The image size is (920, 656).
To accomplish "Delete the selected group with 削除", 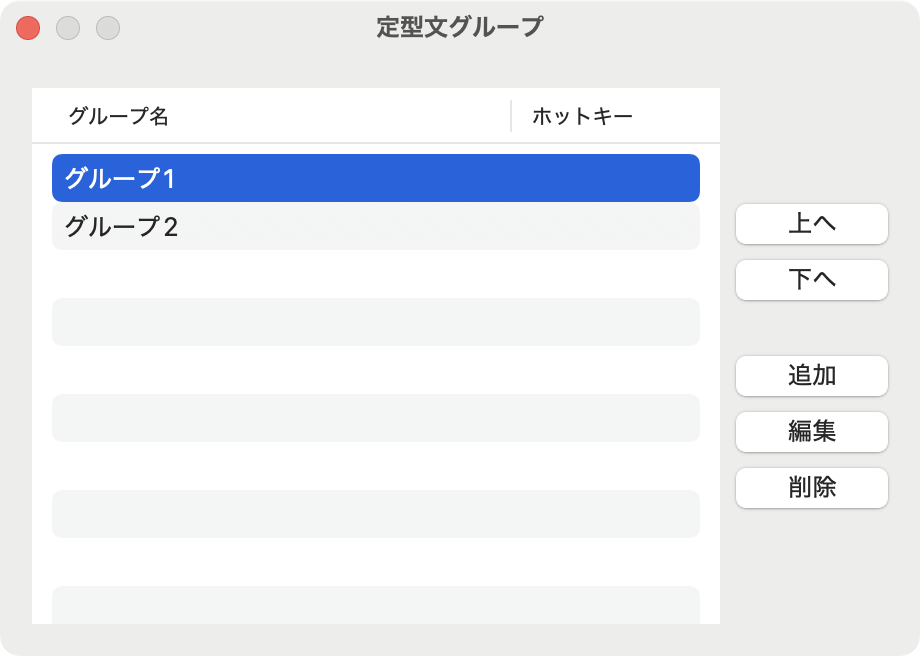I will [811, 488].
